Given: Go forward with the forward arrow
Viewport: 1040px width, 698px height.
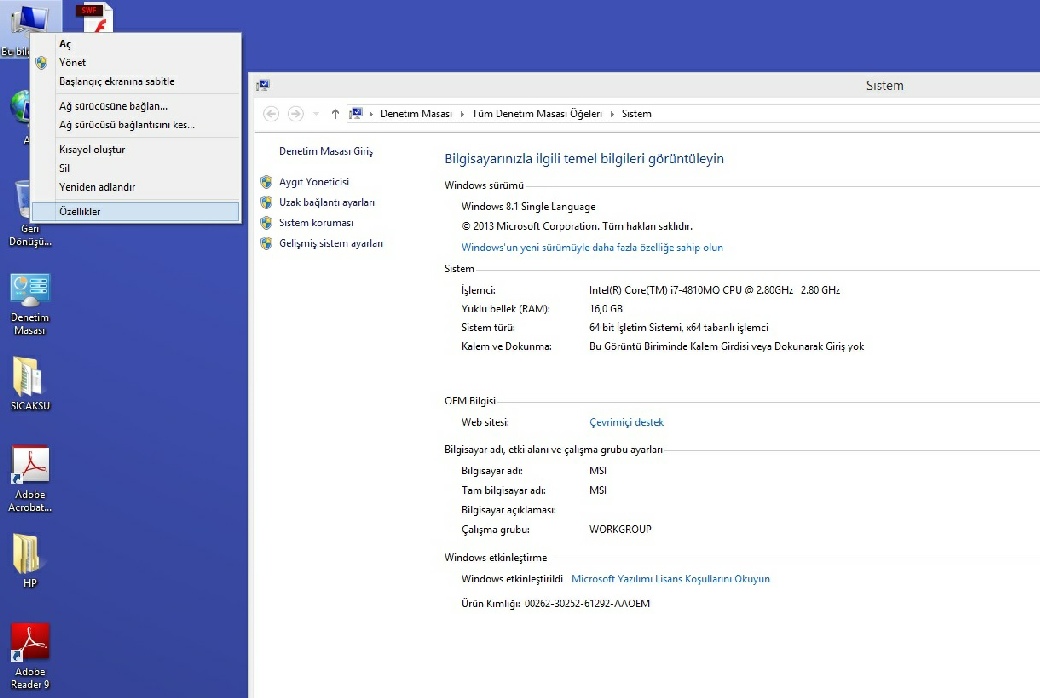Looking at the screenshot, I should 296,114.
